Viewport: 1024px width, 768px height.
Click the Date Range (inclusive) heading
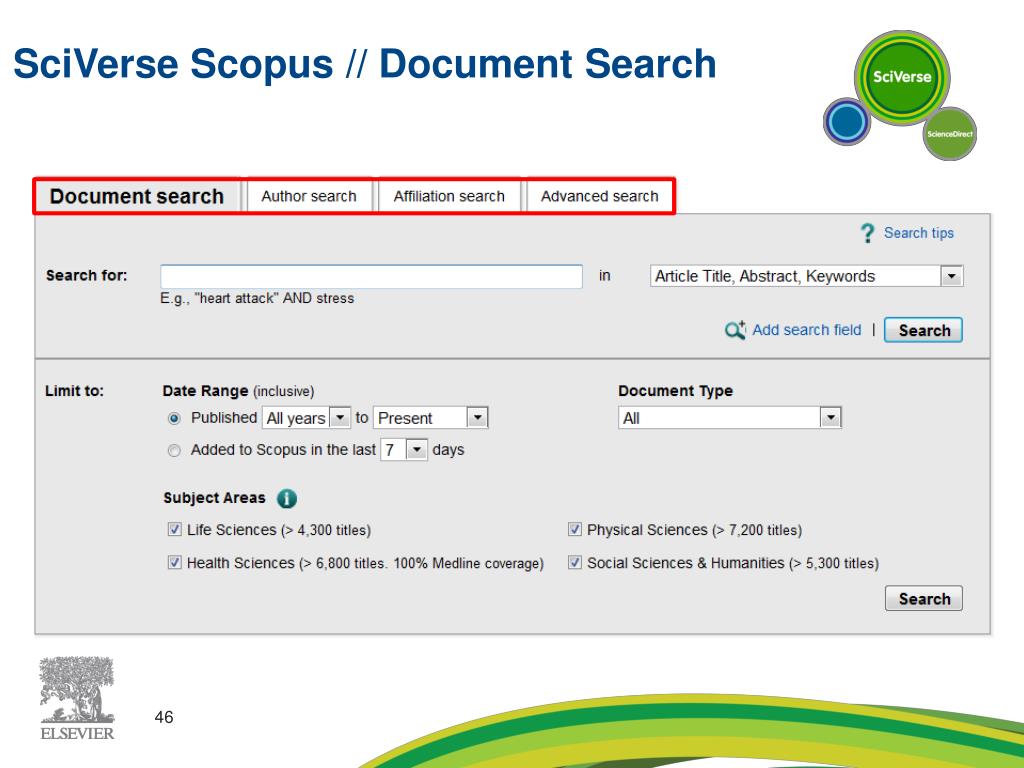tap(238, 391)
